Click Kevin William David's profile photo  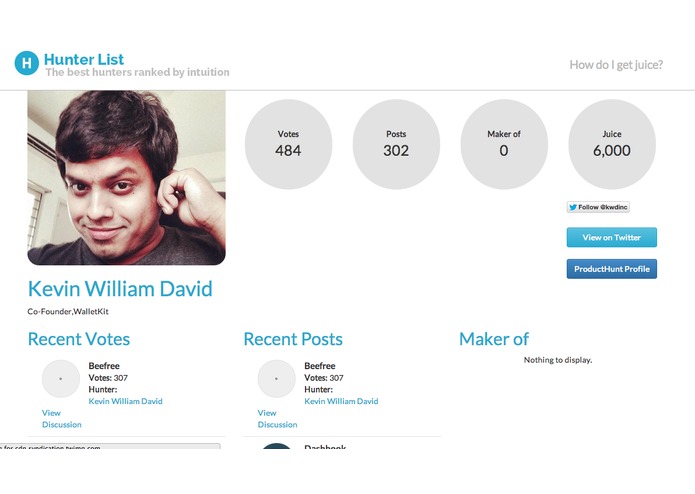[x=126, y=178]
